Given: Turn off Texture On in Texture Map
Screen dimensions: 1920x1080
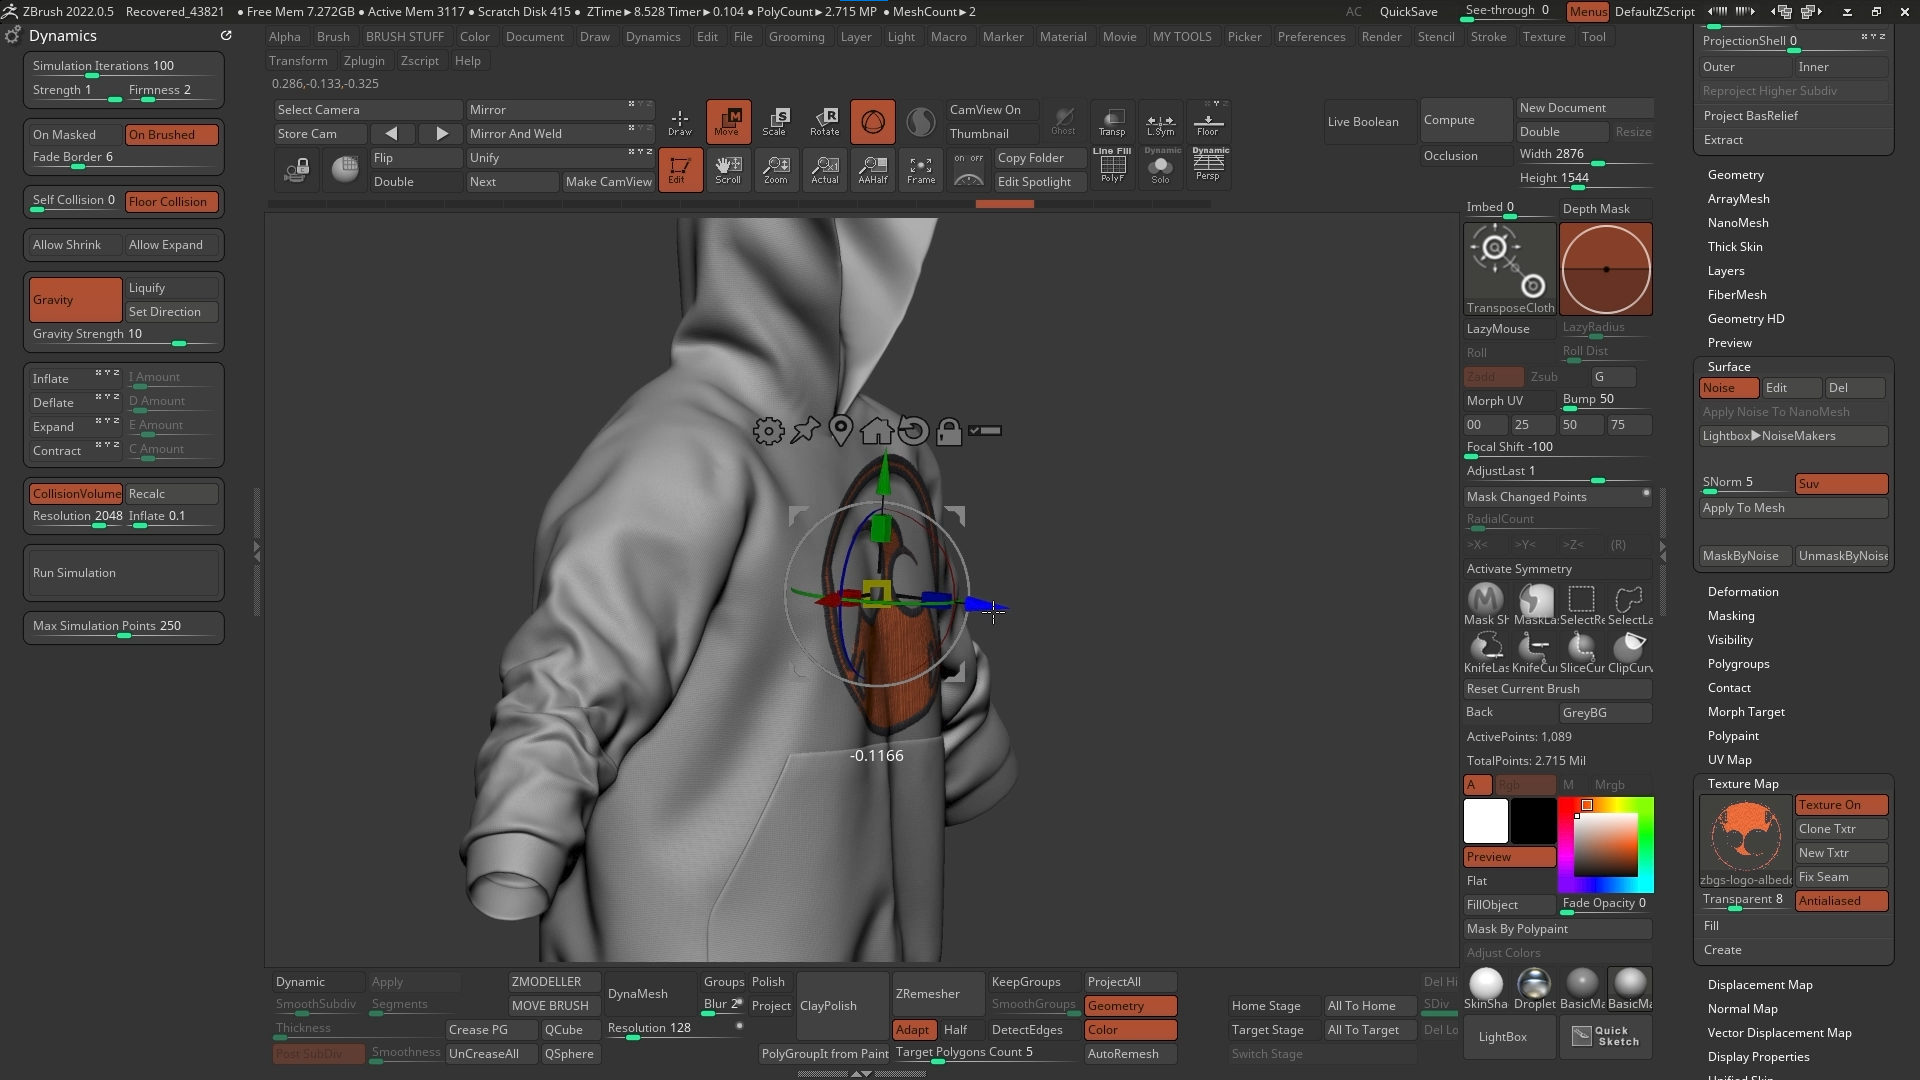Looking at the screenshot, I should point(1840,804).
